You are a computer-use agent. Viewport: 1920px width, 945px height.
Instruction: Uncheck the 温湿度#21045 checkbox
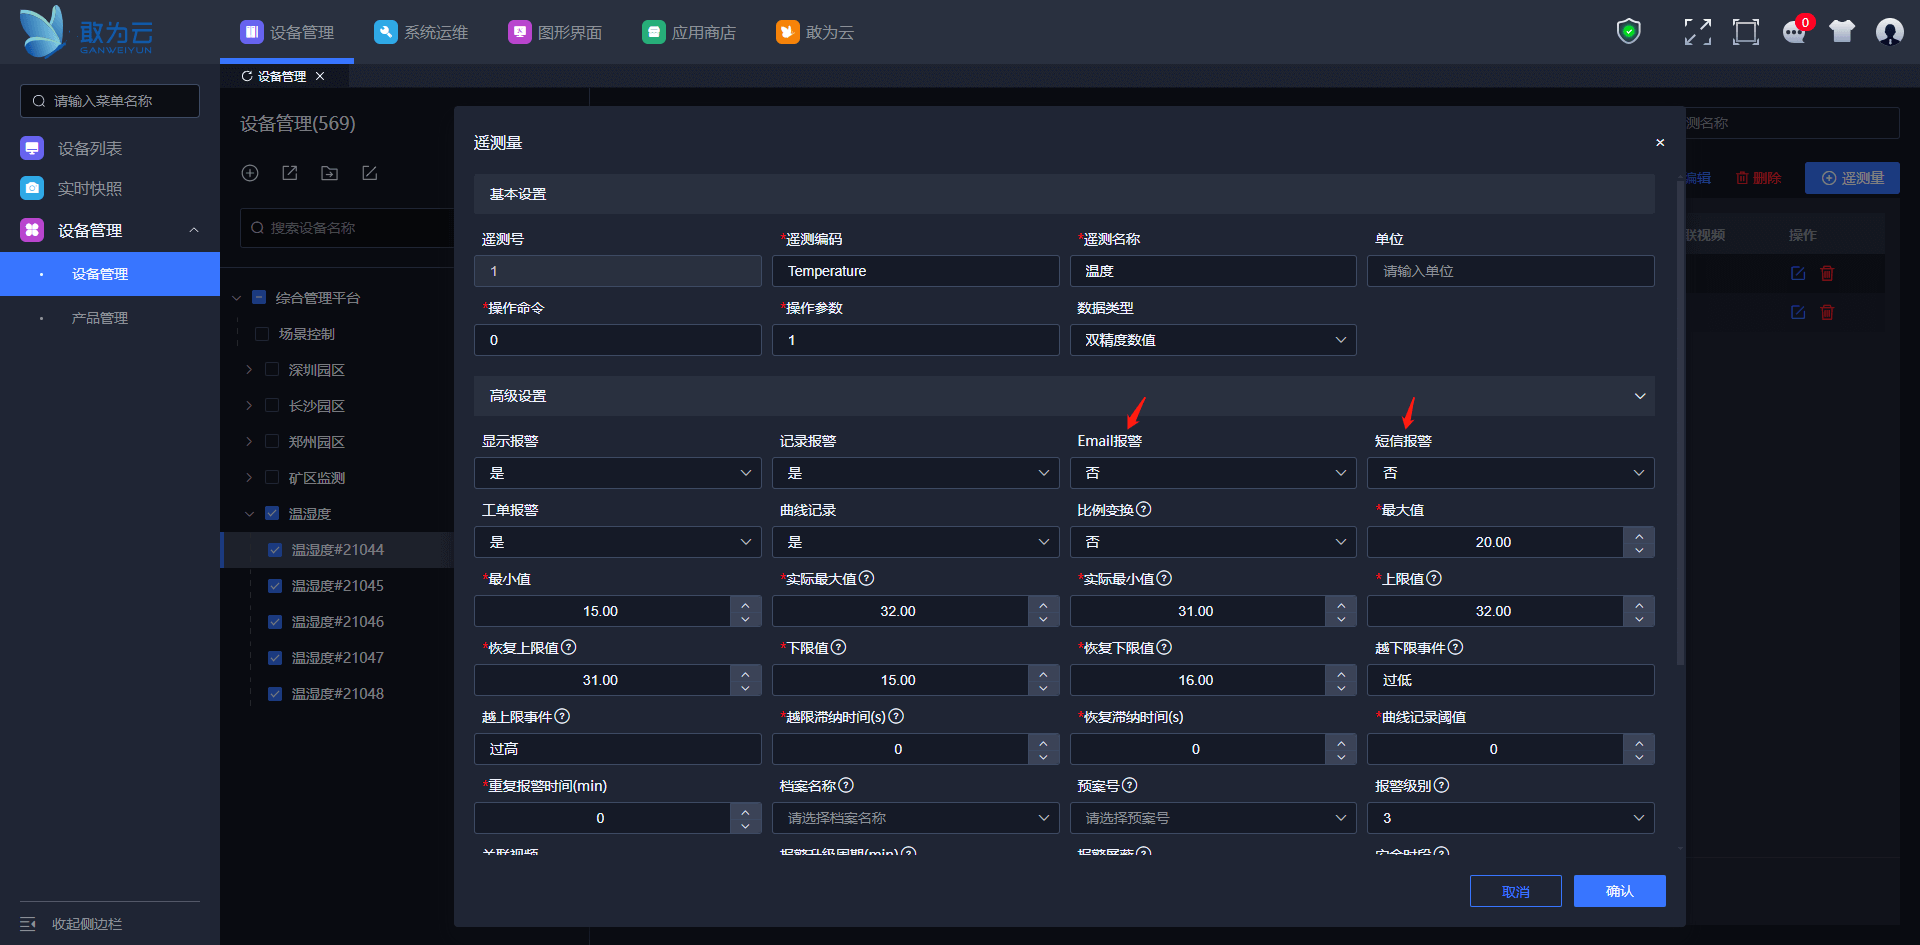[x=275, y=586]
